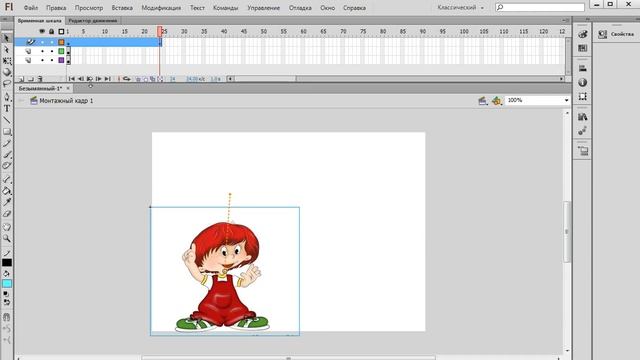Select the Eraser tool
The image size is (640, 360).
(x=7, y=213)
